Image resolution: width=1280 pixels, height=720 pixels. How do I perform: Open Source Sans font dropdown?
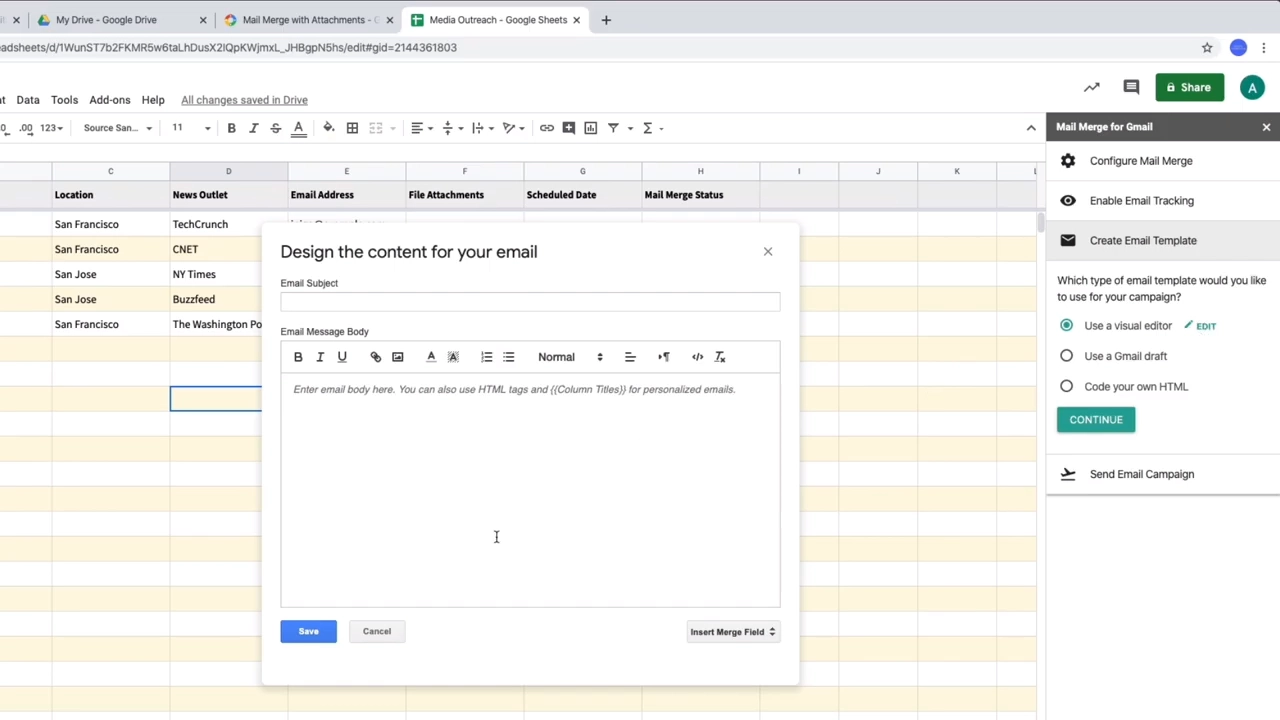coord(117,128)
